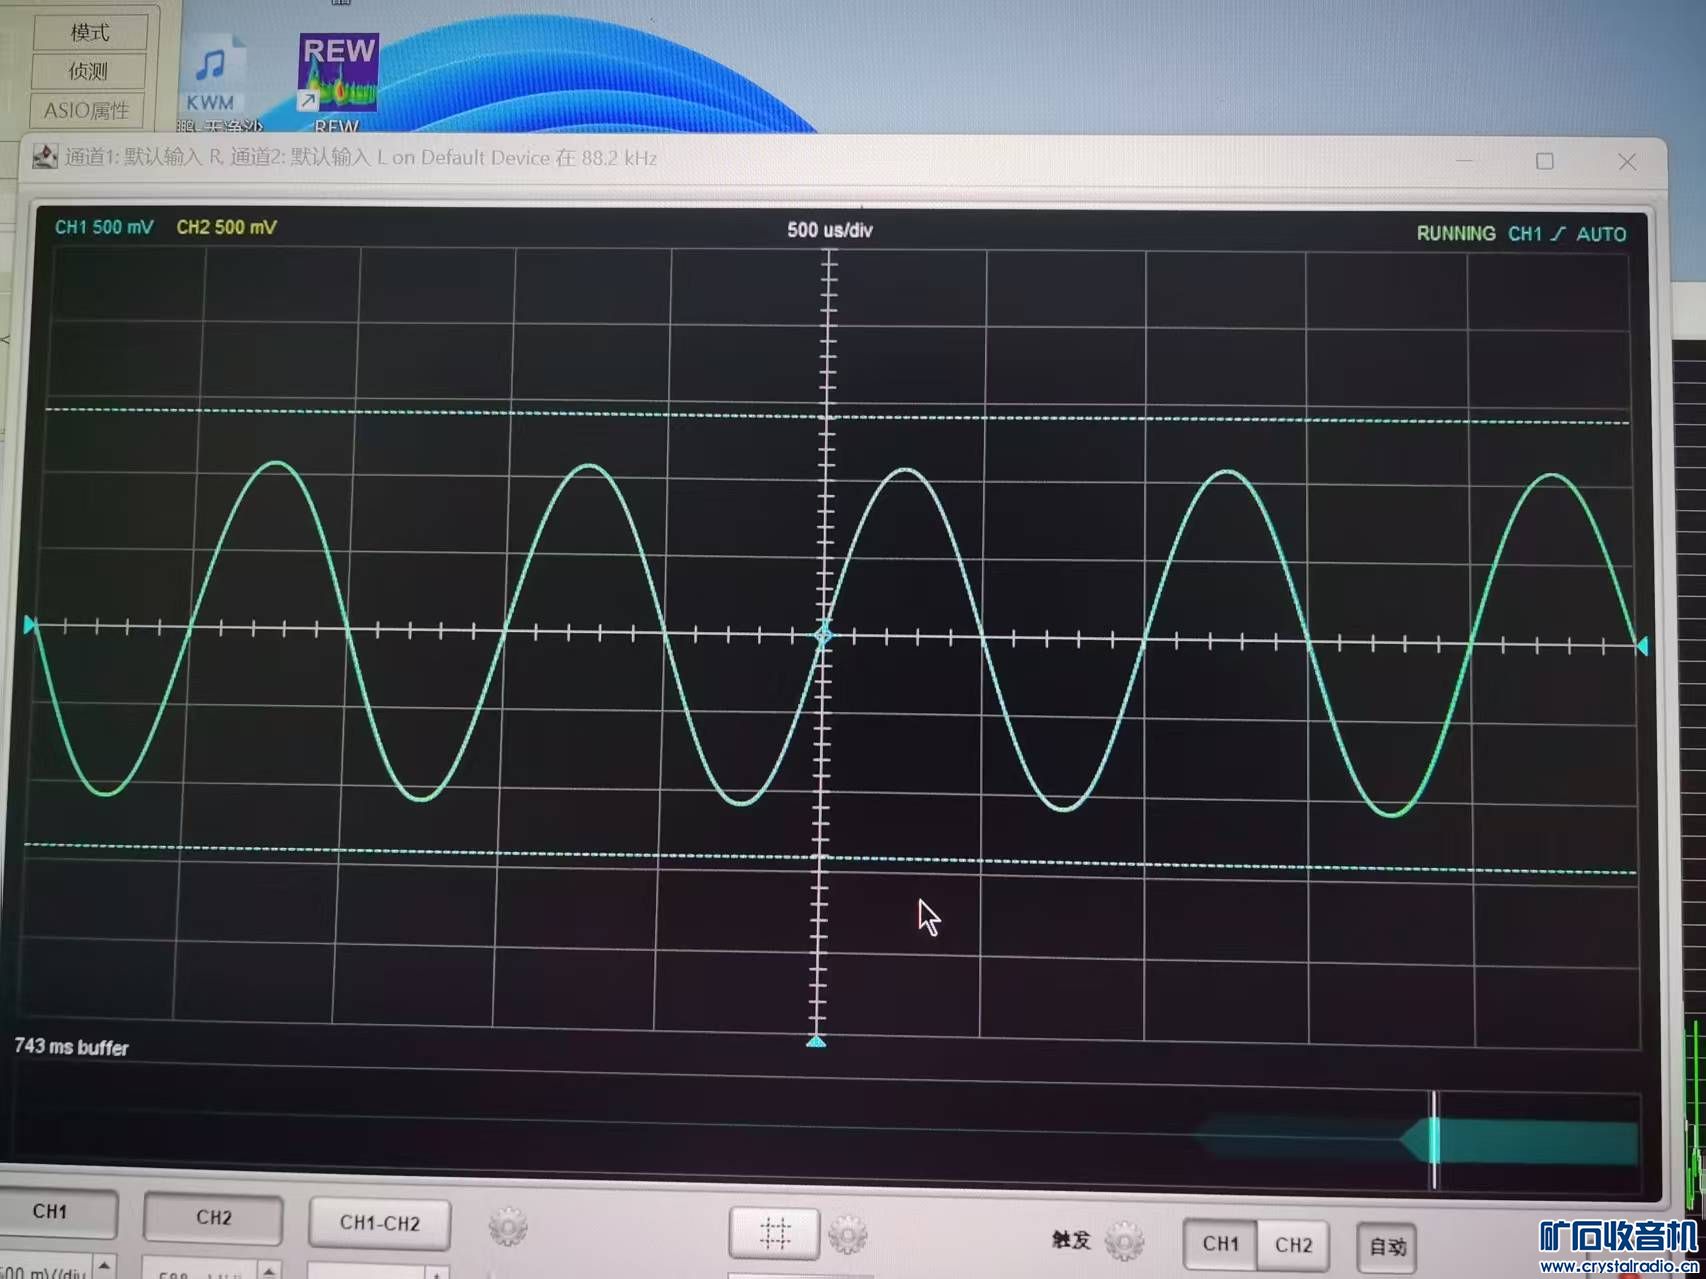
Task: Select the right-edge level marker triangle
Action: pyautogui.click(x=1642, y=646)
